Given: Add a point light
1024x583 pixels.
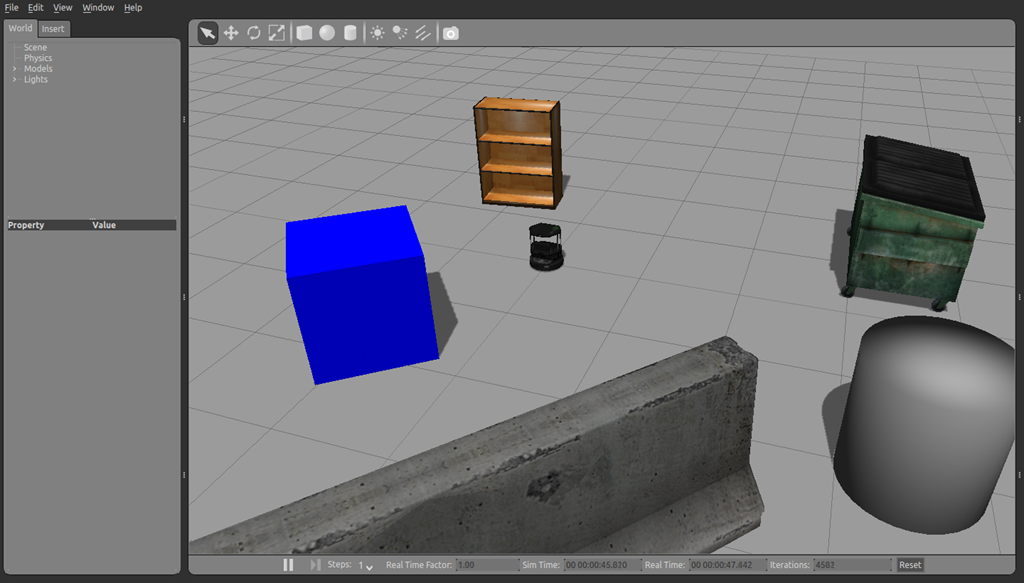Looking at the screenshot, I should [x=377, y=33].
